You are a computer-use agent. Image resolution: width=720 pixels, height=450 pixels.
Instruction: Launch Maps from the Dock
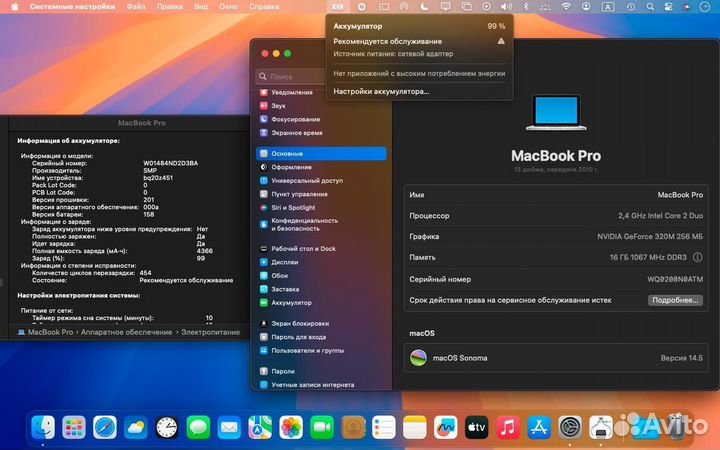260,428
